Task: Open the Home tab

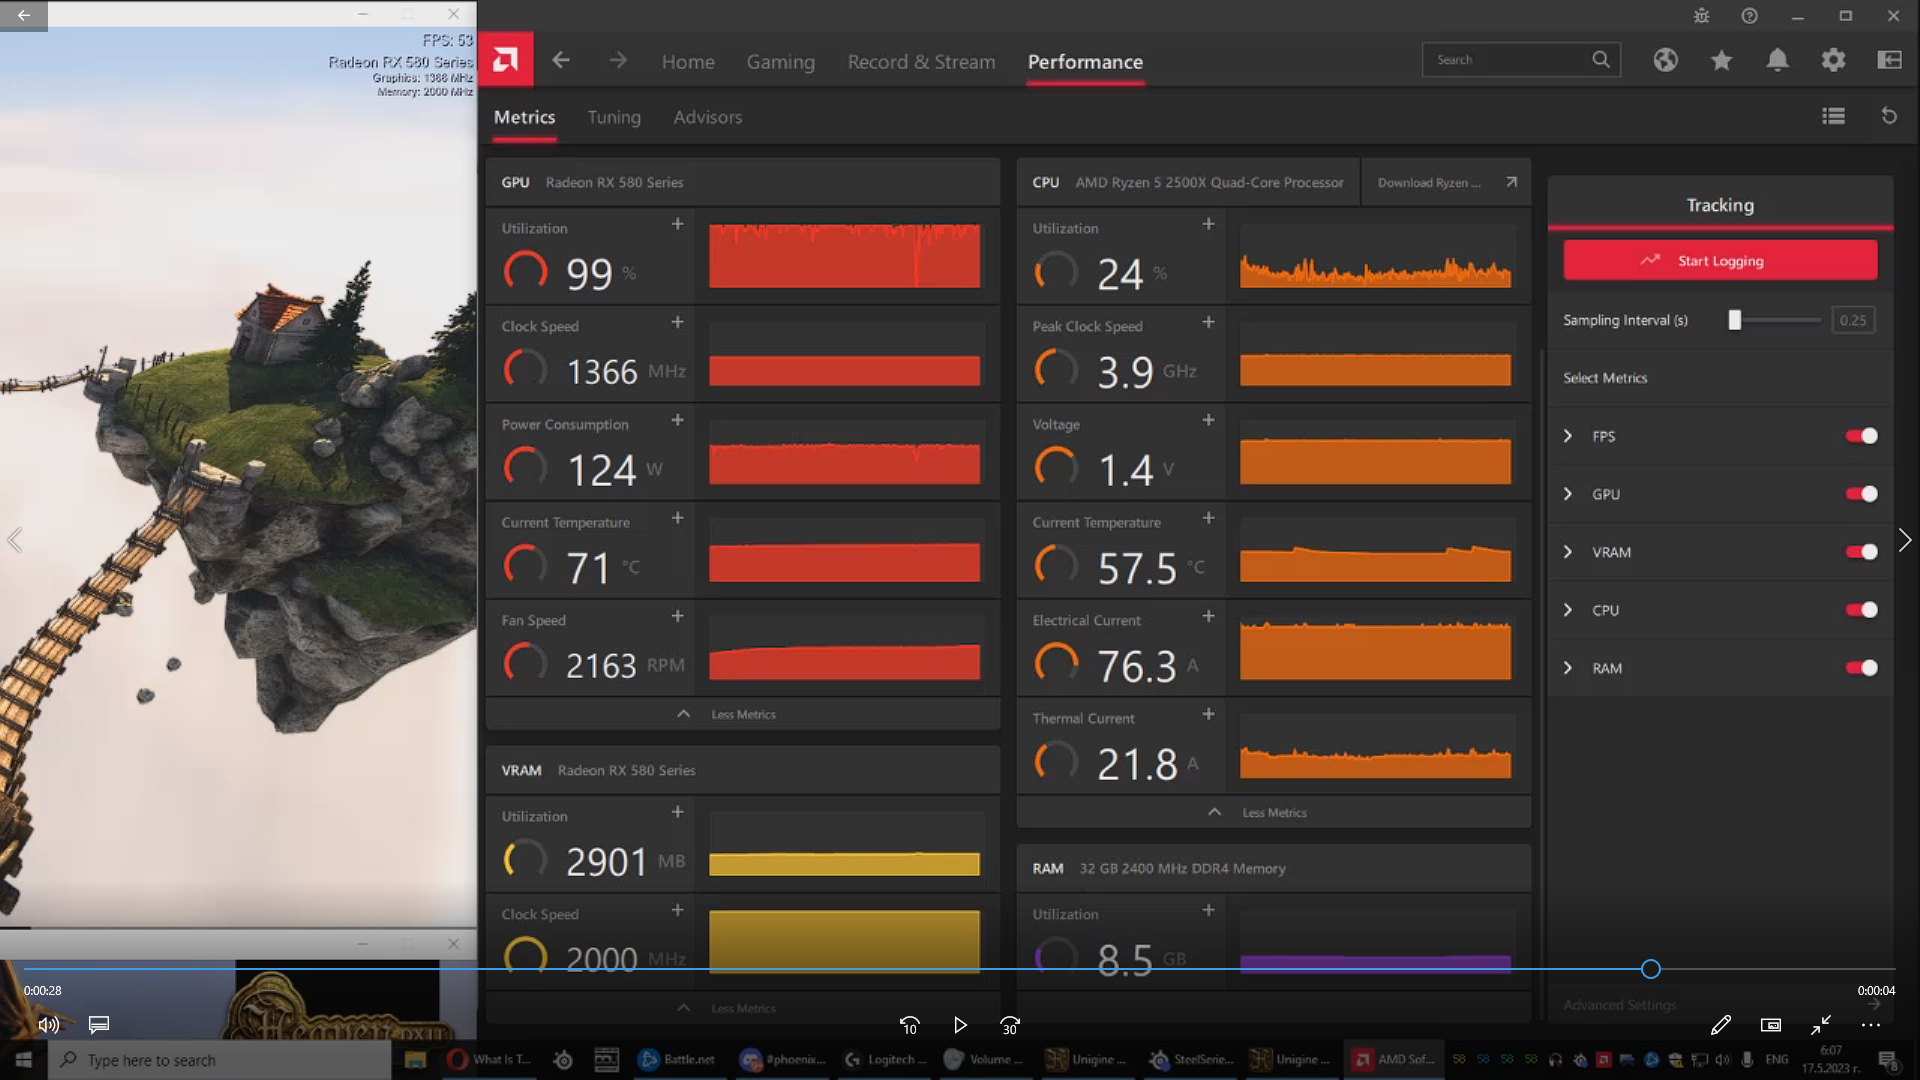Action: coord(688,62)
